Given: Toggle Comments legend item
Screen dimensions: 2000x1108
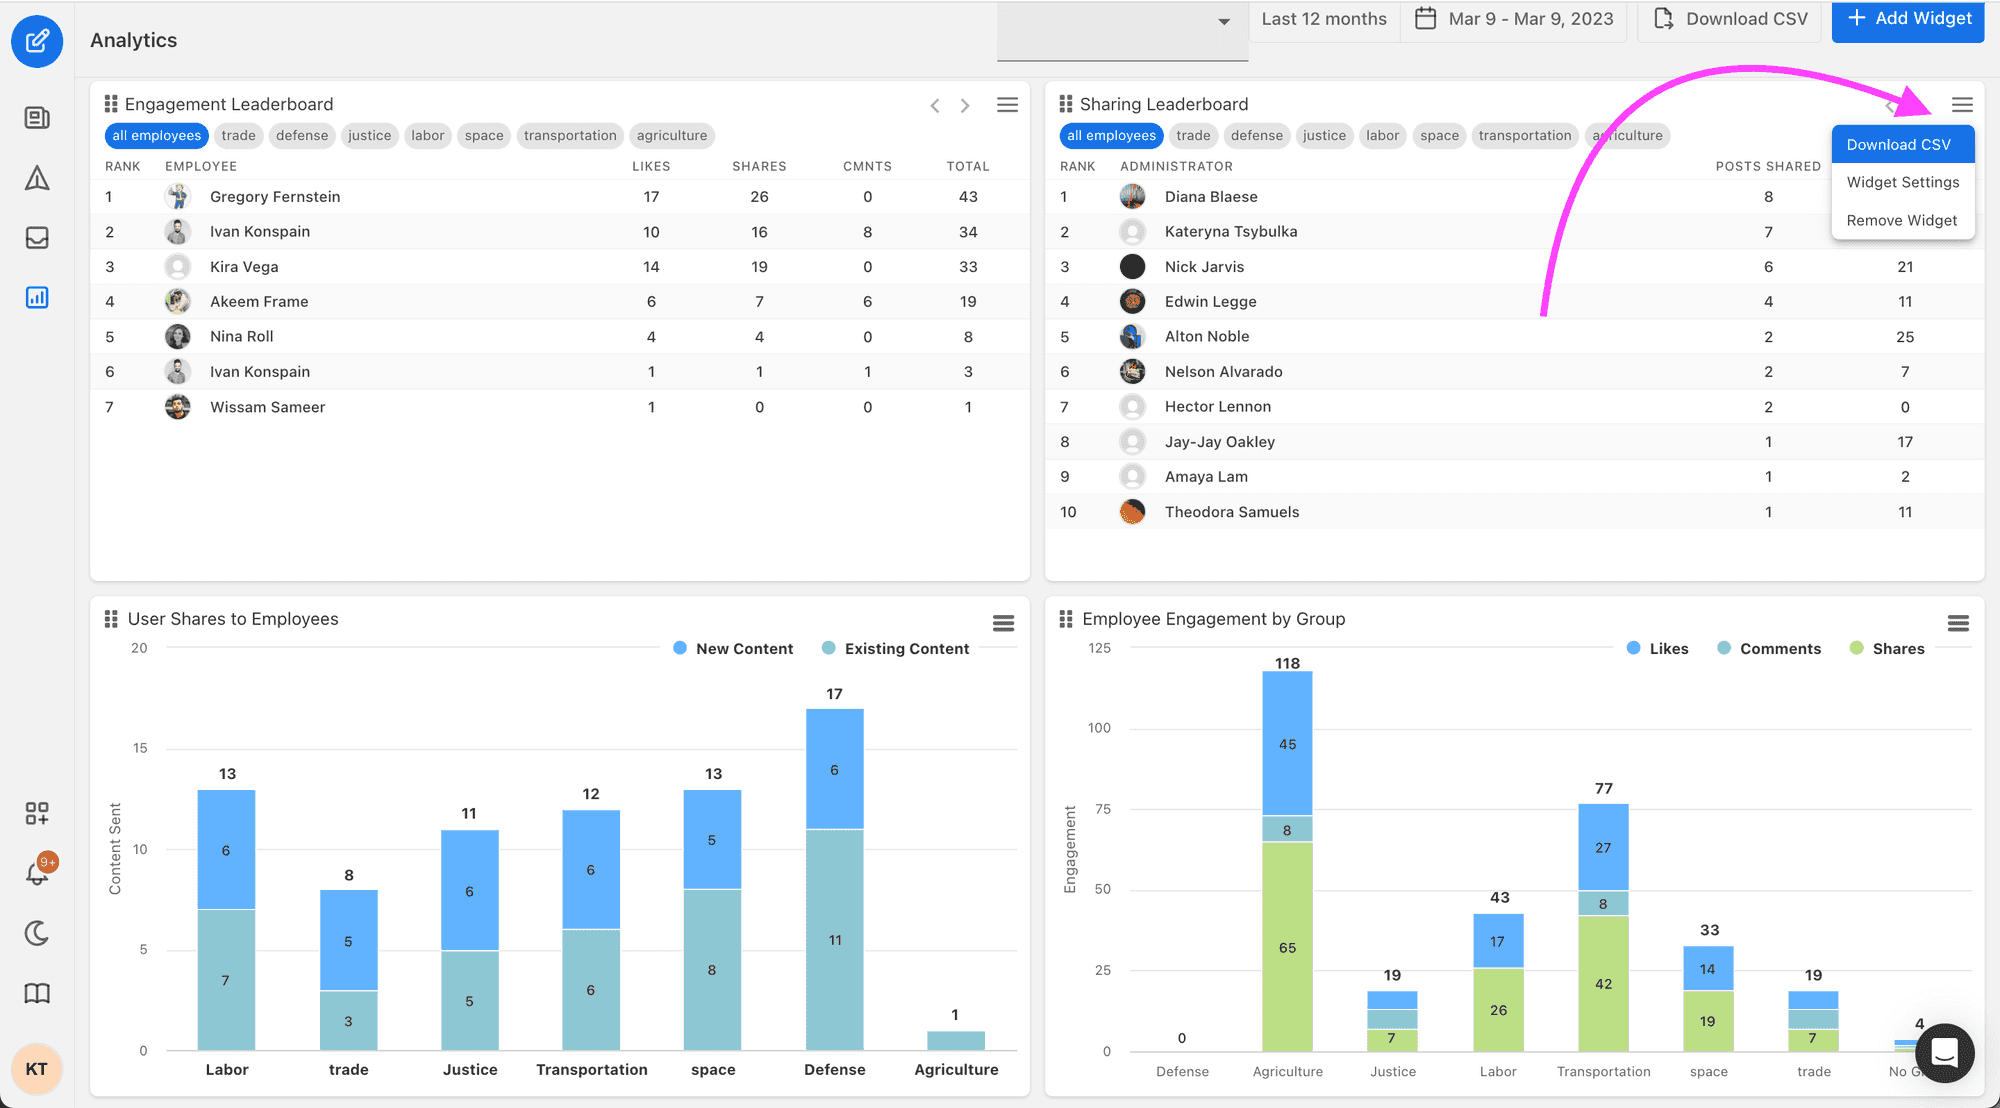Looking at the screenshot, I should pos(1770,648).
